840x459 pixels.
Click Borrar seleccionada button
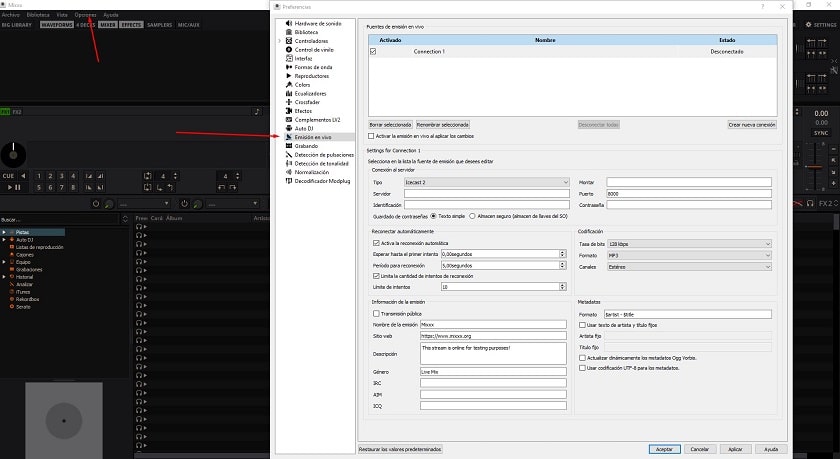pyautogui.click(x=390, y=125)
